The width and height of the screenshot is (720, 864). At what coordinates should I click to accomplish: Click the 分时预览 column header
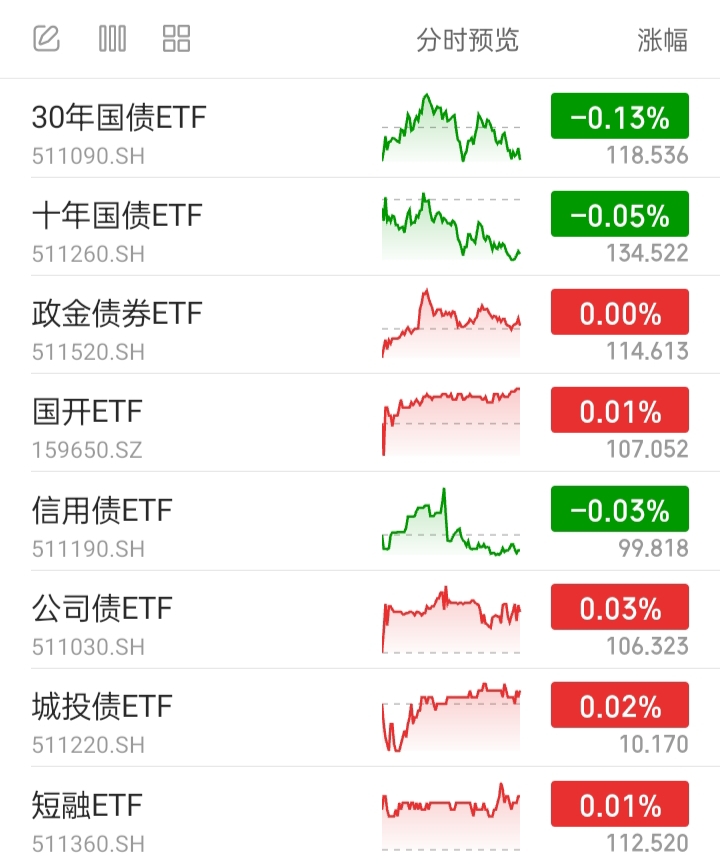click(x=468, y=40)
